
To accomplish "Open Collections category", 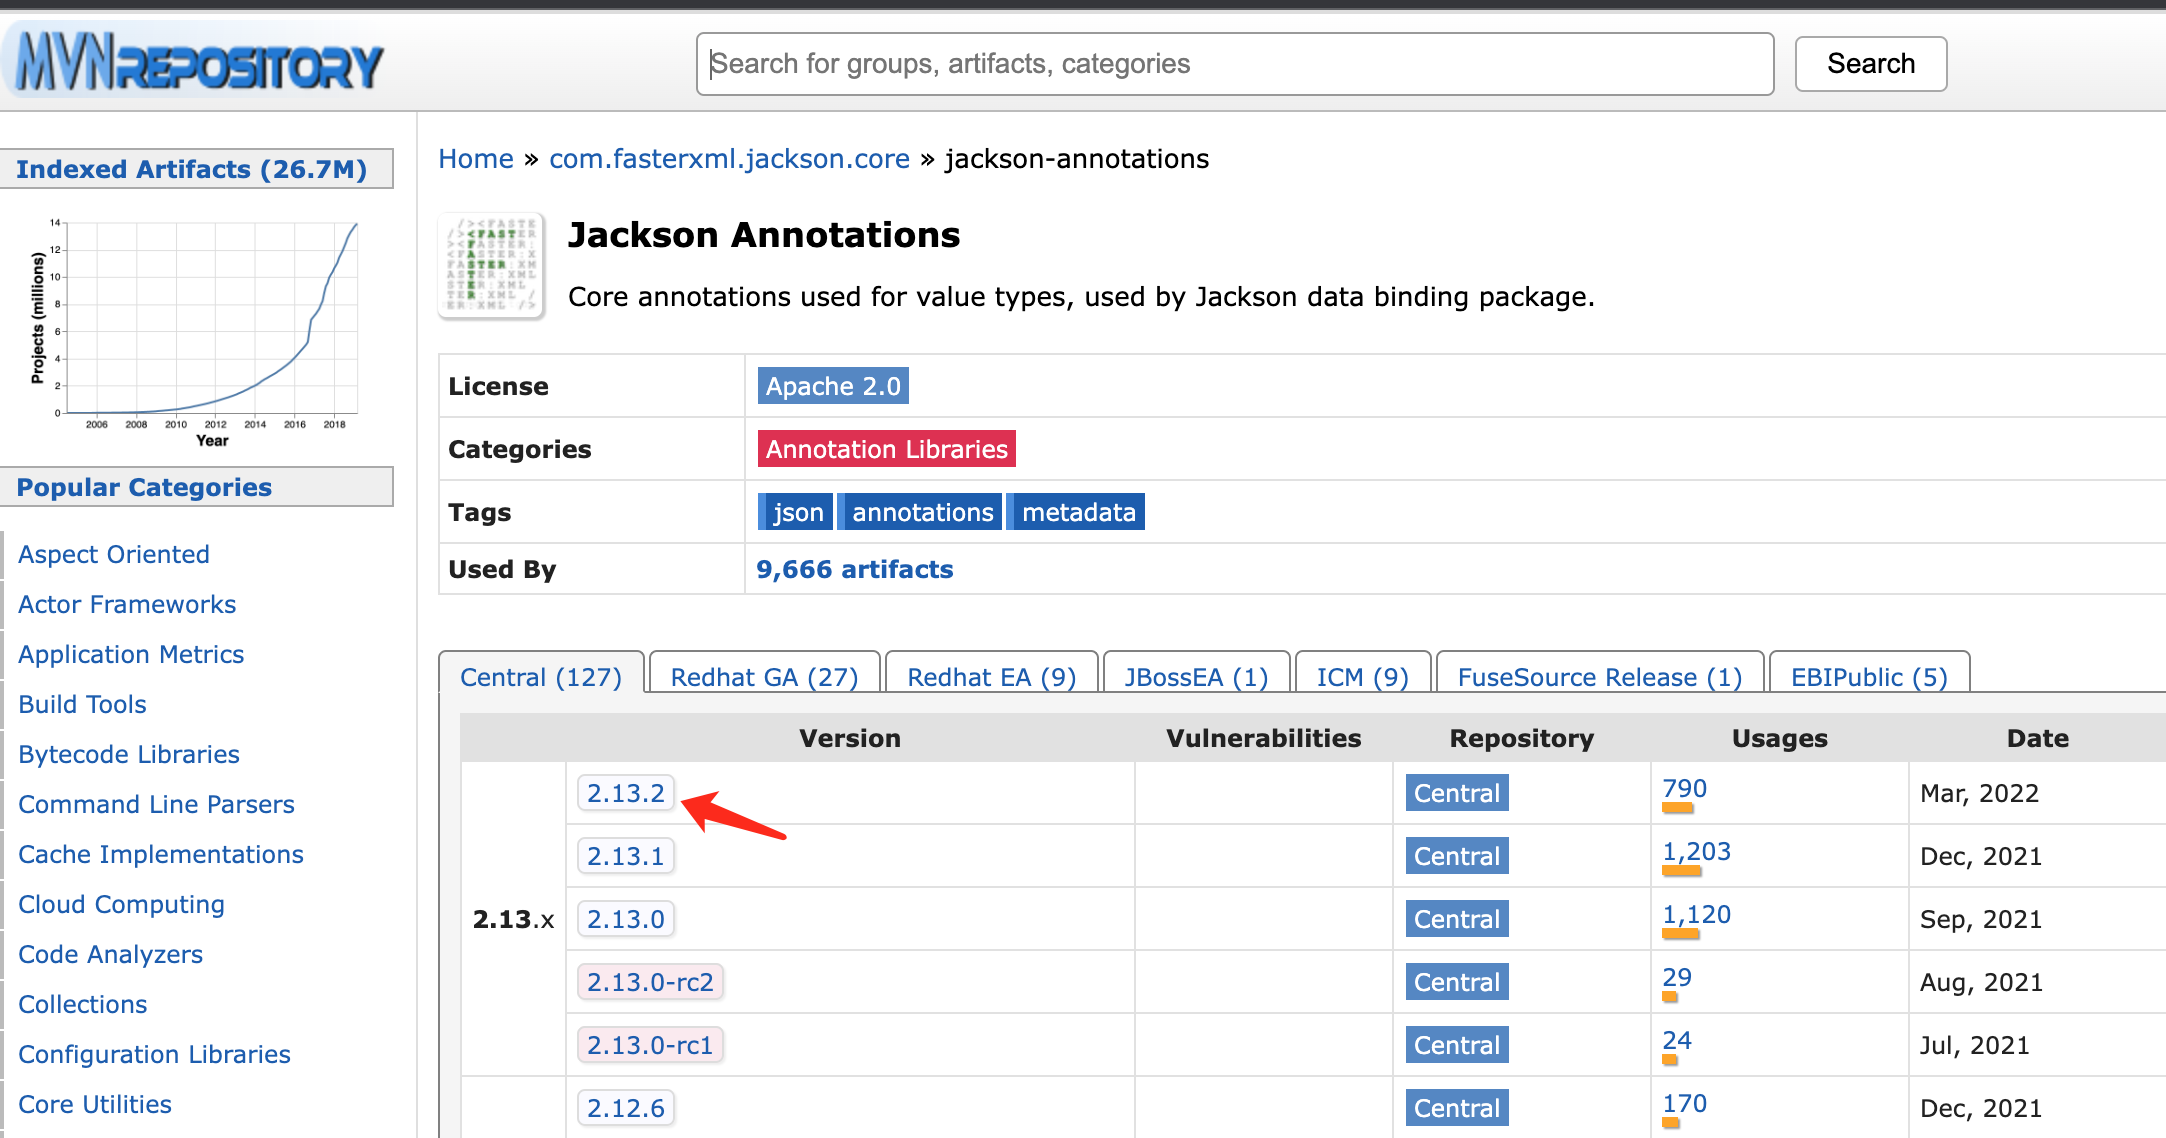I will [83, 1004].
